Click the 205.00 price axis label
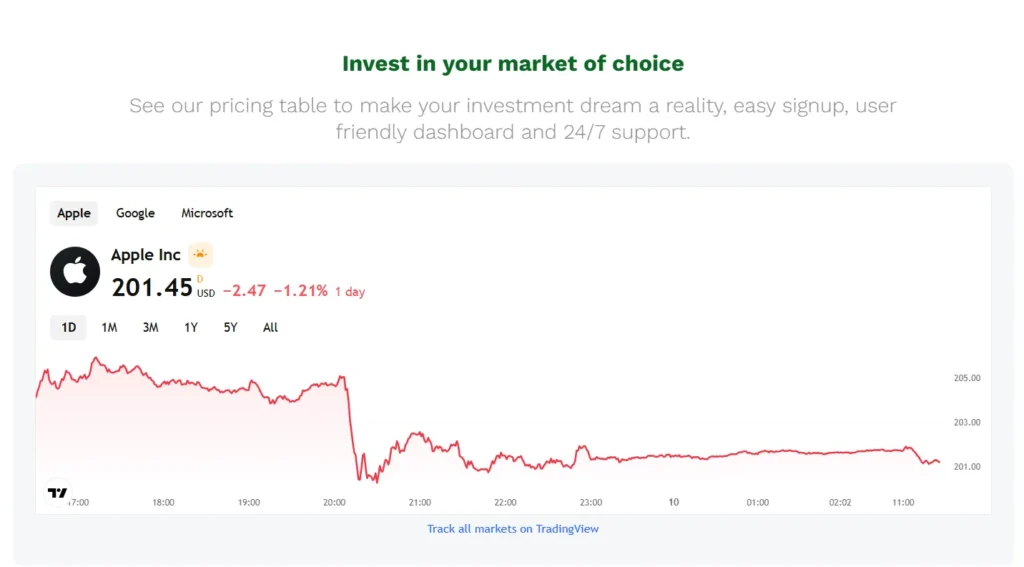 coord(966,378)
